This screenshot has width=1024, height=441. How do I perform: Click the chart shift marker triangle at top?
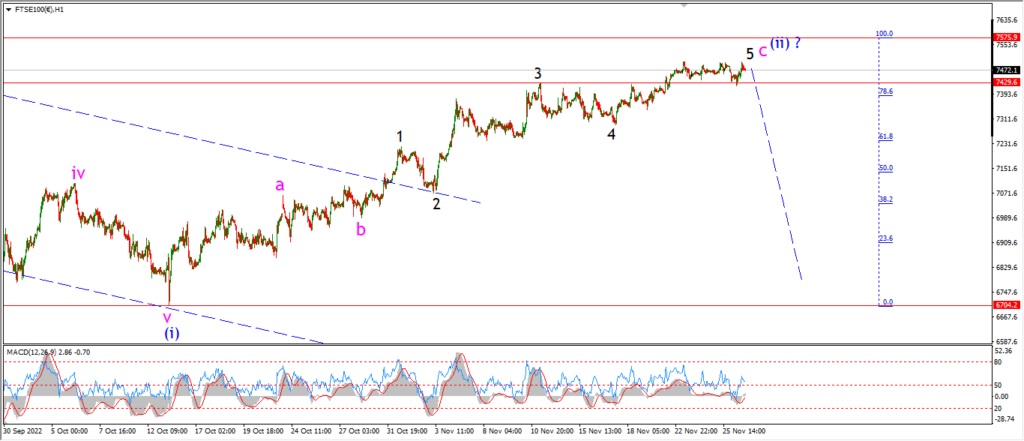(684, 5)
